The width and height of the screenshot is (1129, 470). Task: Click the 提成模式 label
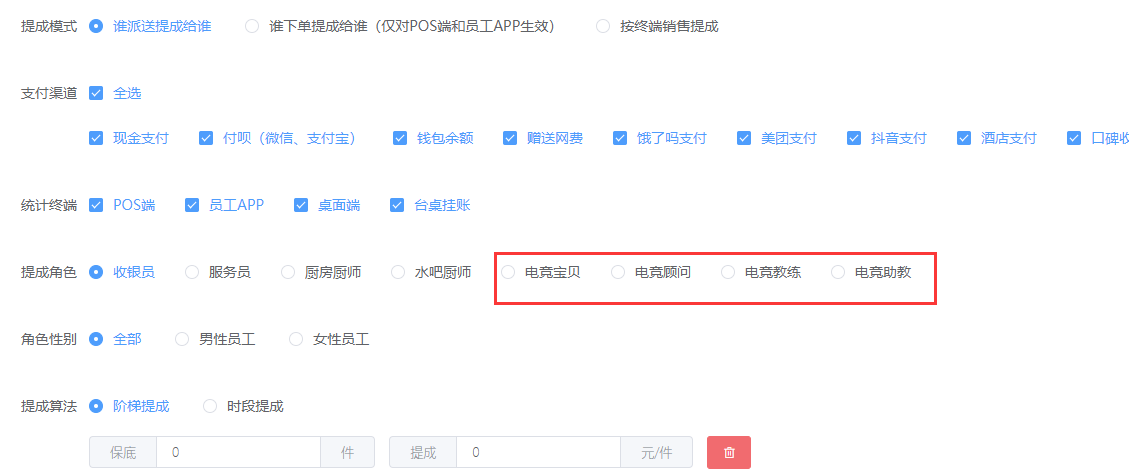(x=49, y=27)
